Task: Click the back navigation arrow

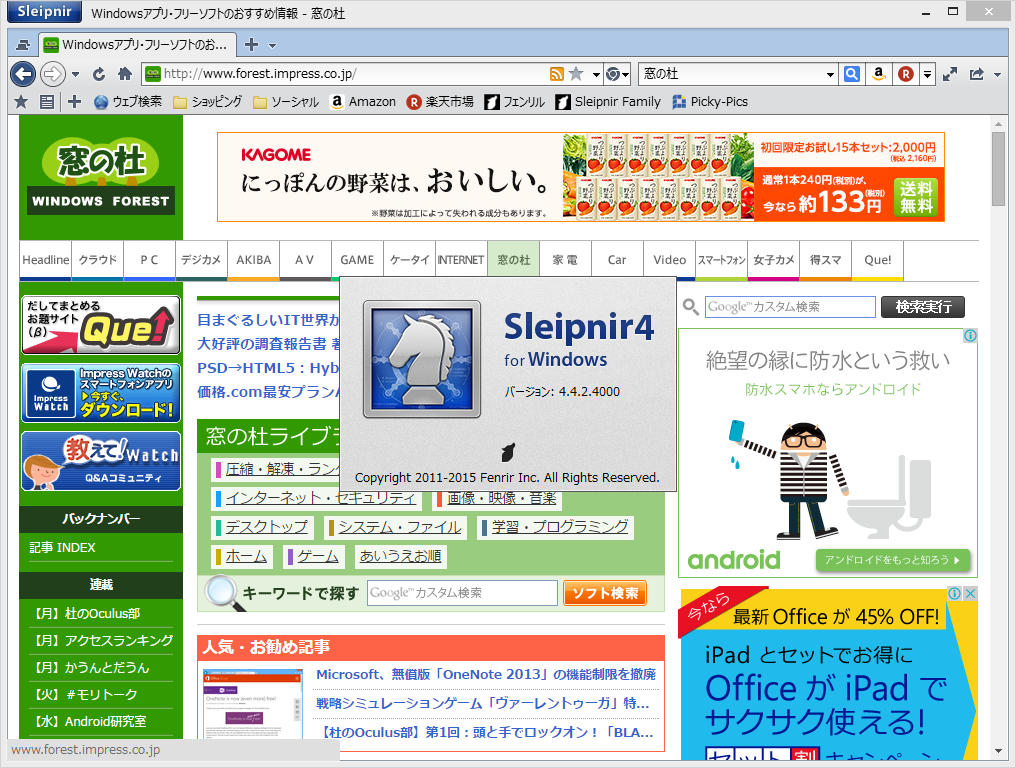Action: 22,74
